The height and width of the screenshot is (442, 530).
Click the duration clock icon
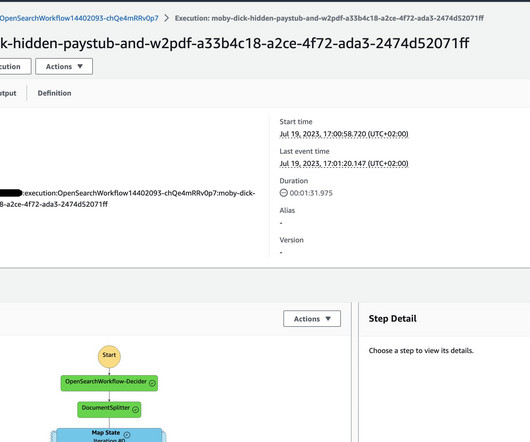(x=284, y=193)
